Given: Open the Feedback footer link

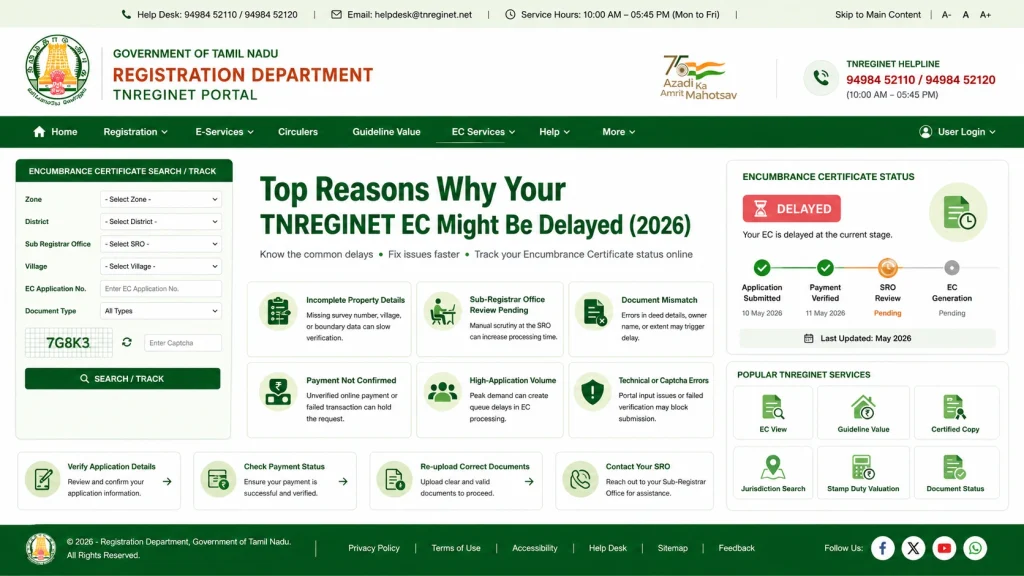Looking at the screenshot, I should click(737, 548).
